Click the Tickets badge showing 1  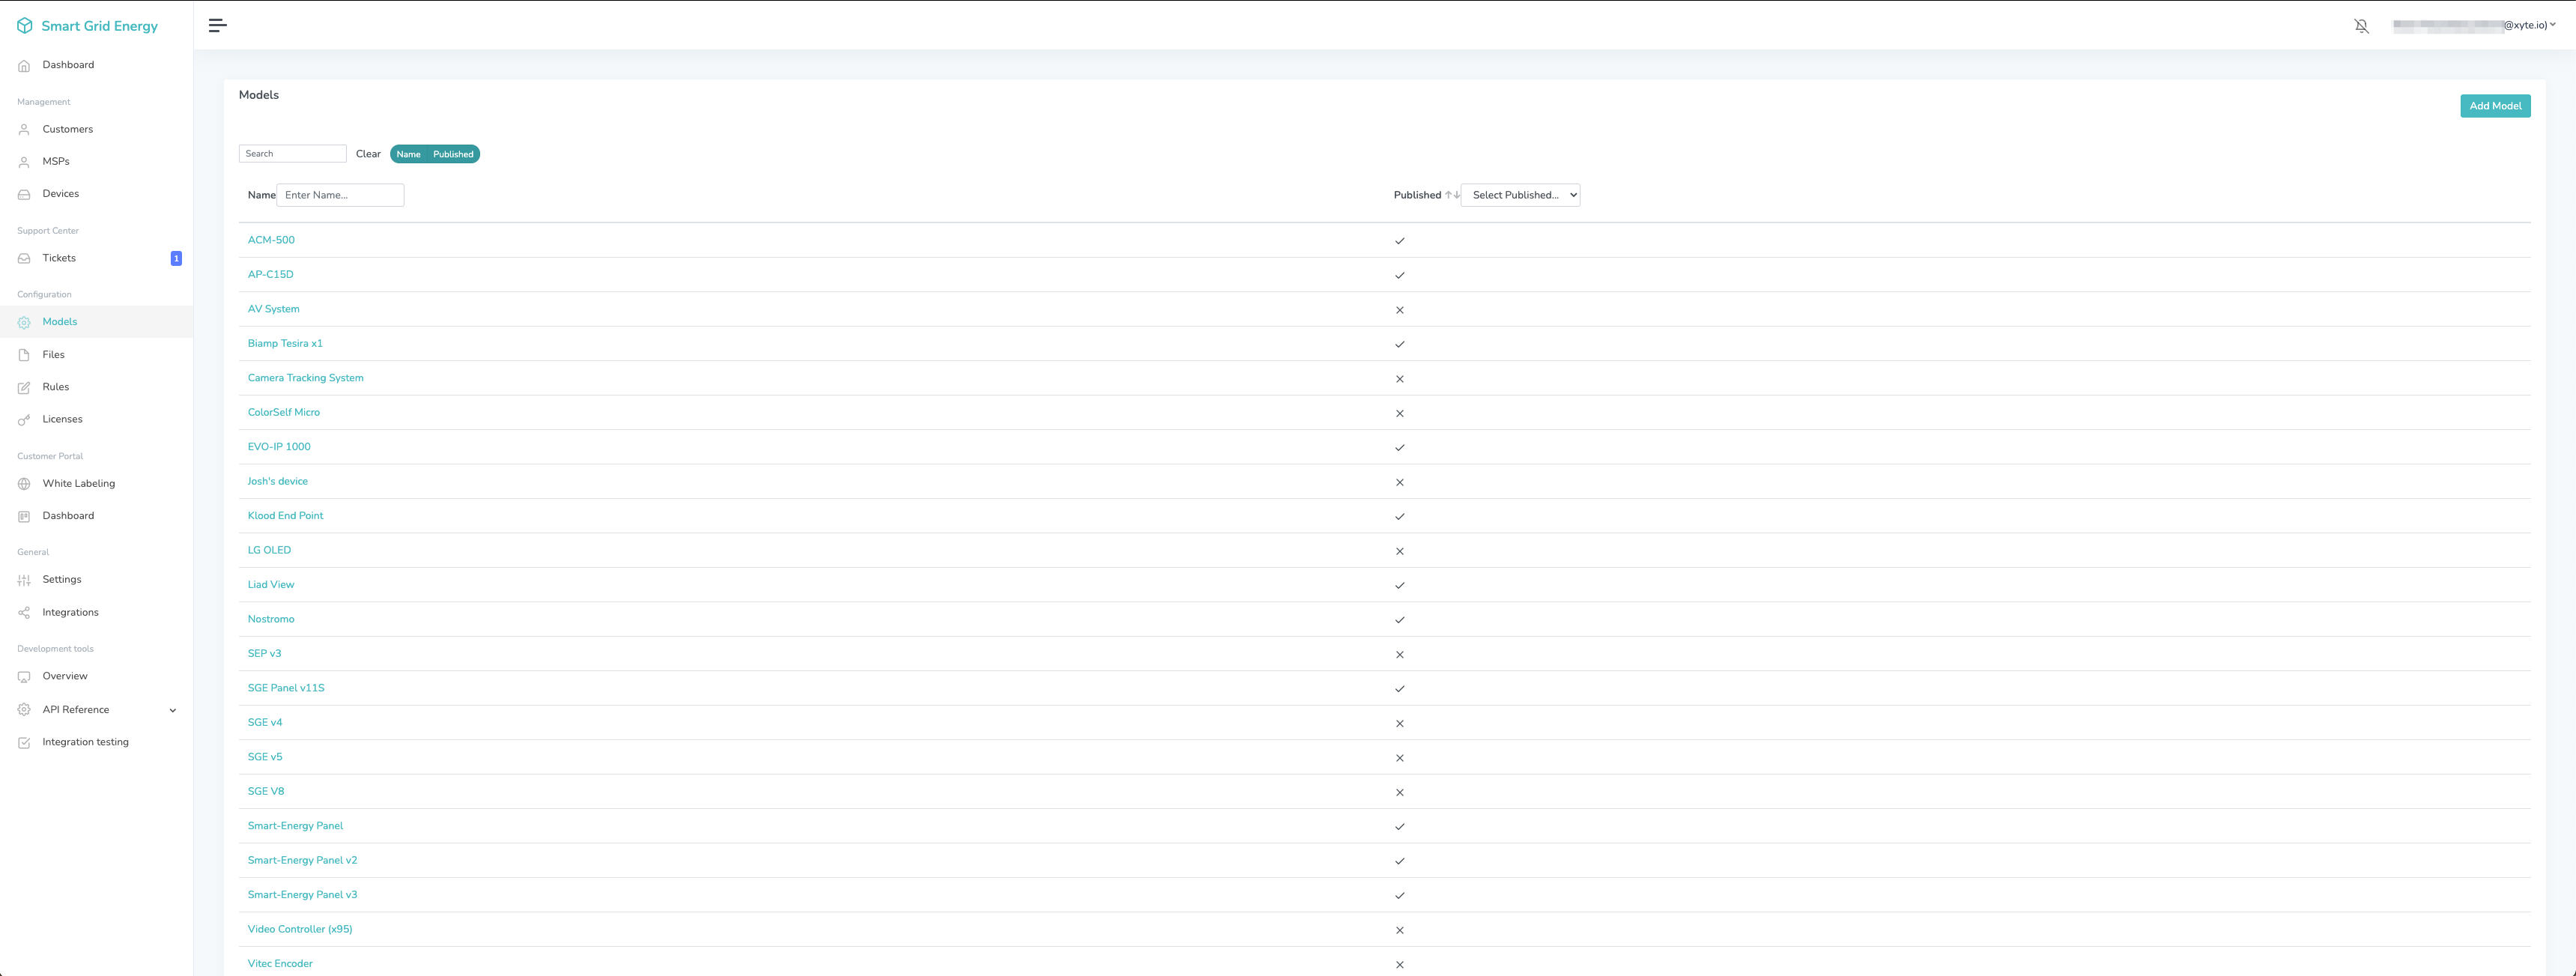(x=176, y=258)
